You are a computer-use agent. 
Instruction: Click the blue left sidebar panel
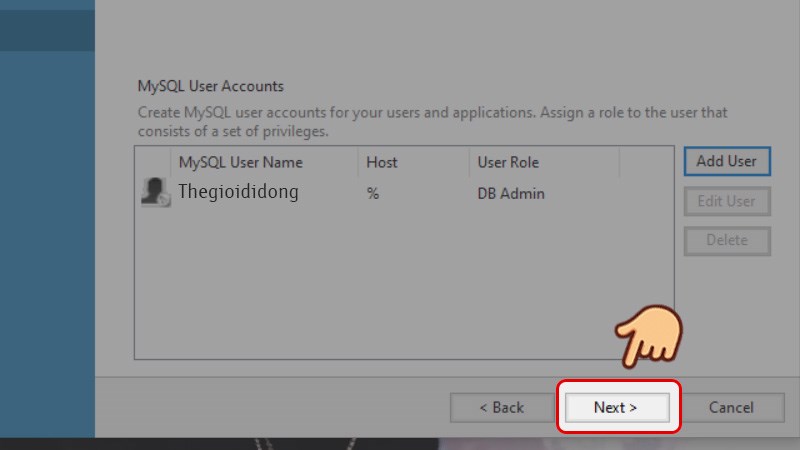(x=47, y=250)
